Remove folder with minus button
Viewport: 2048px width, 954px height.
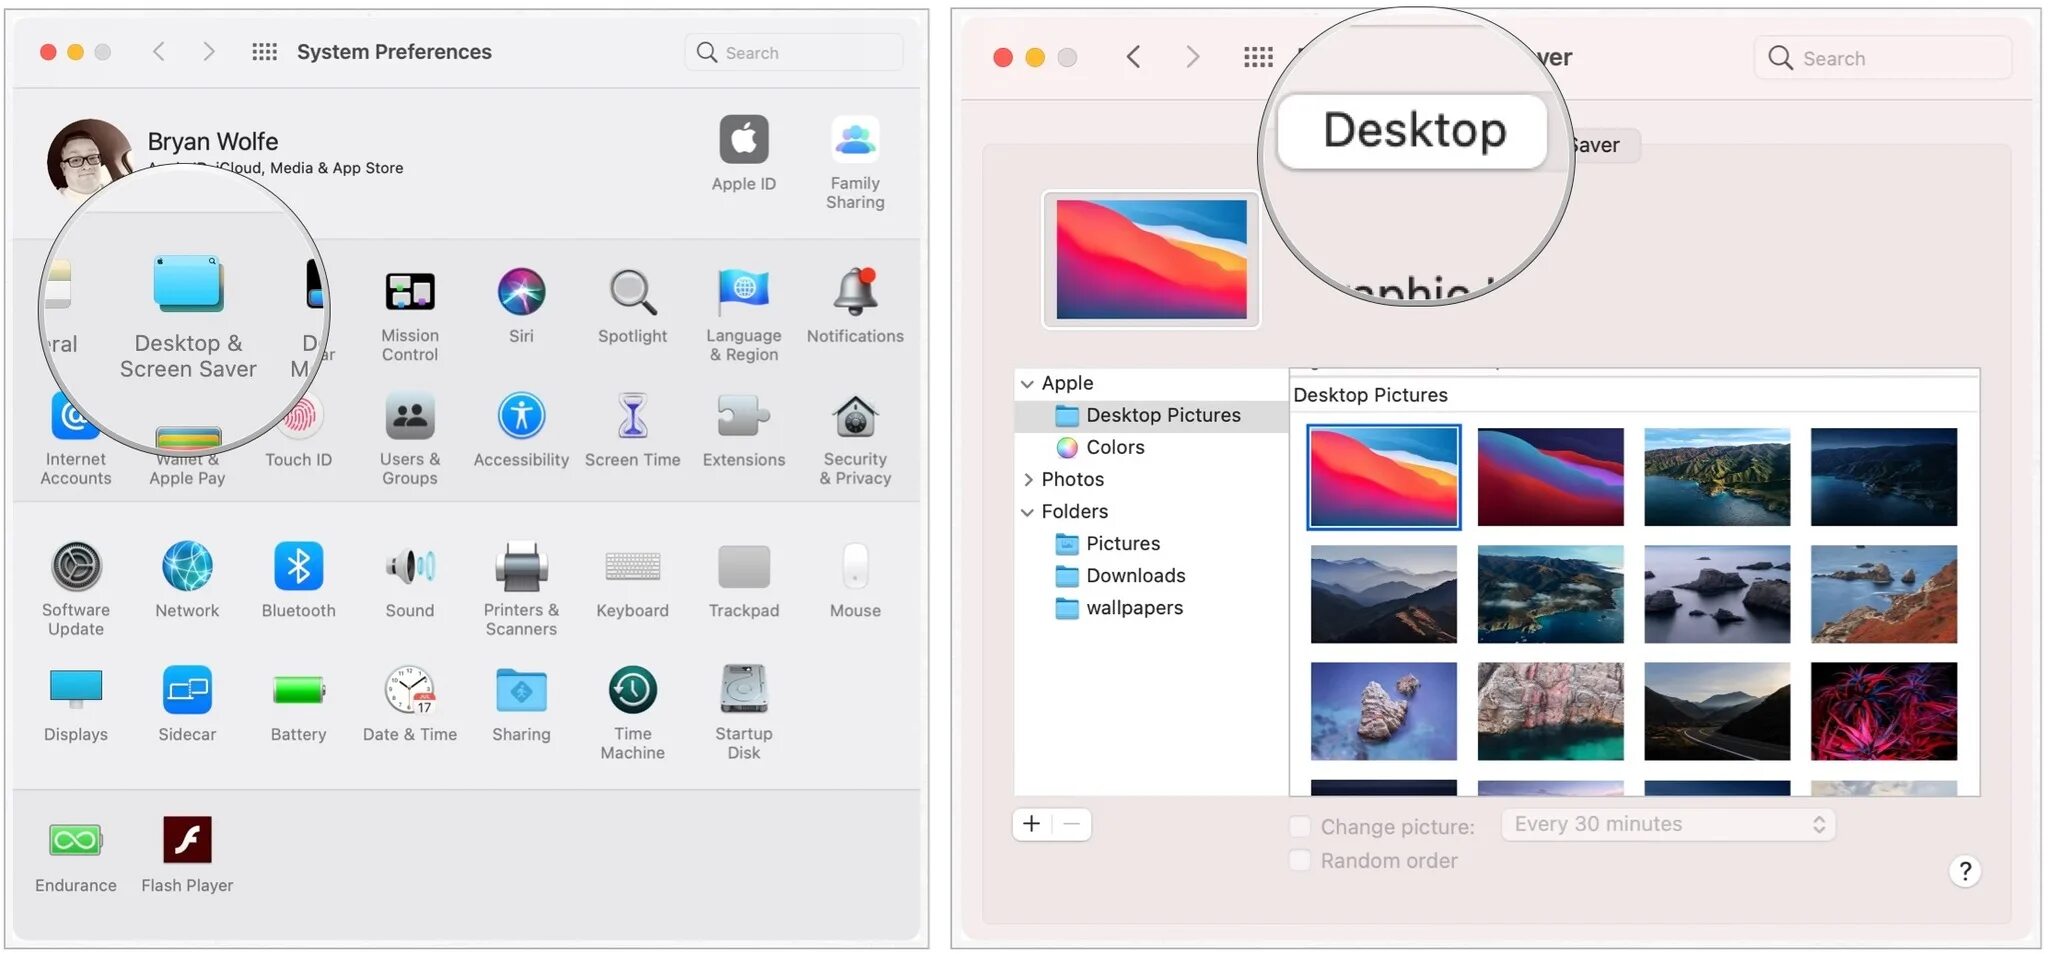pos(1071,824)
